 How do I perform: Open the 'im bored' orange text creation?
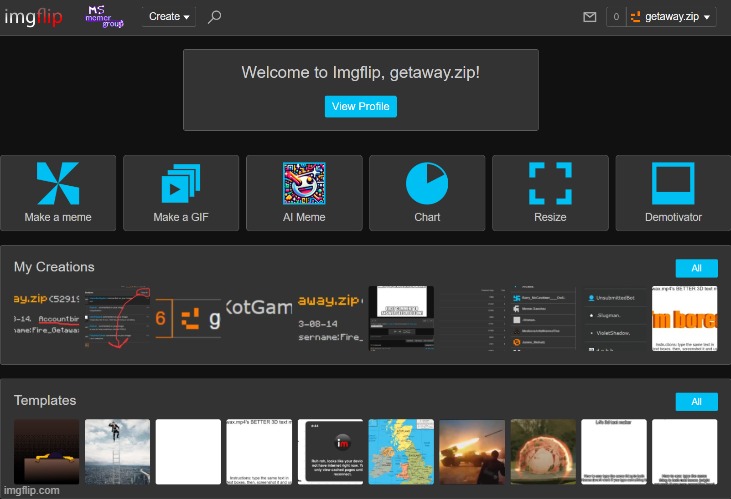pos(684,319)
